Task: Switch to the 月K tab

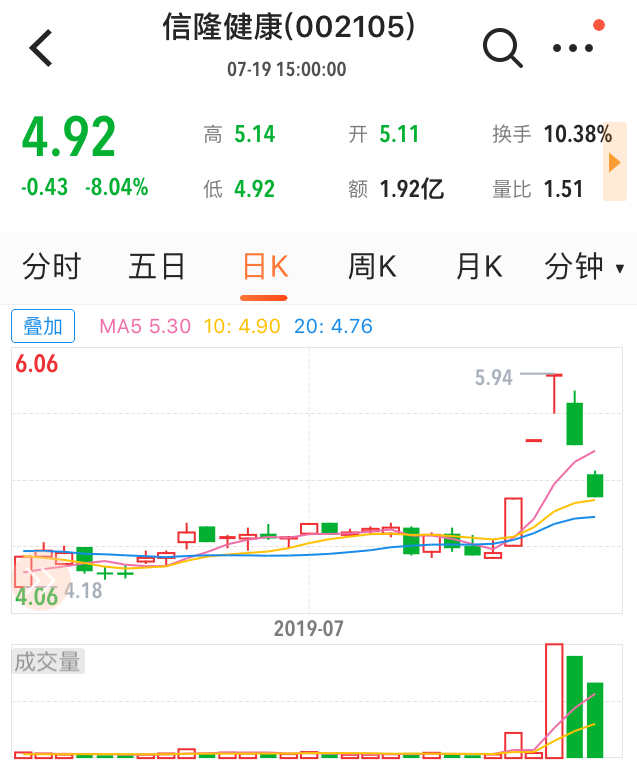Action: (x=479, y=267)
